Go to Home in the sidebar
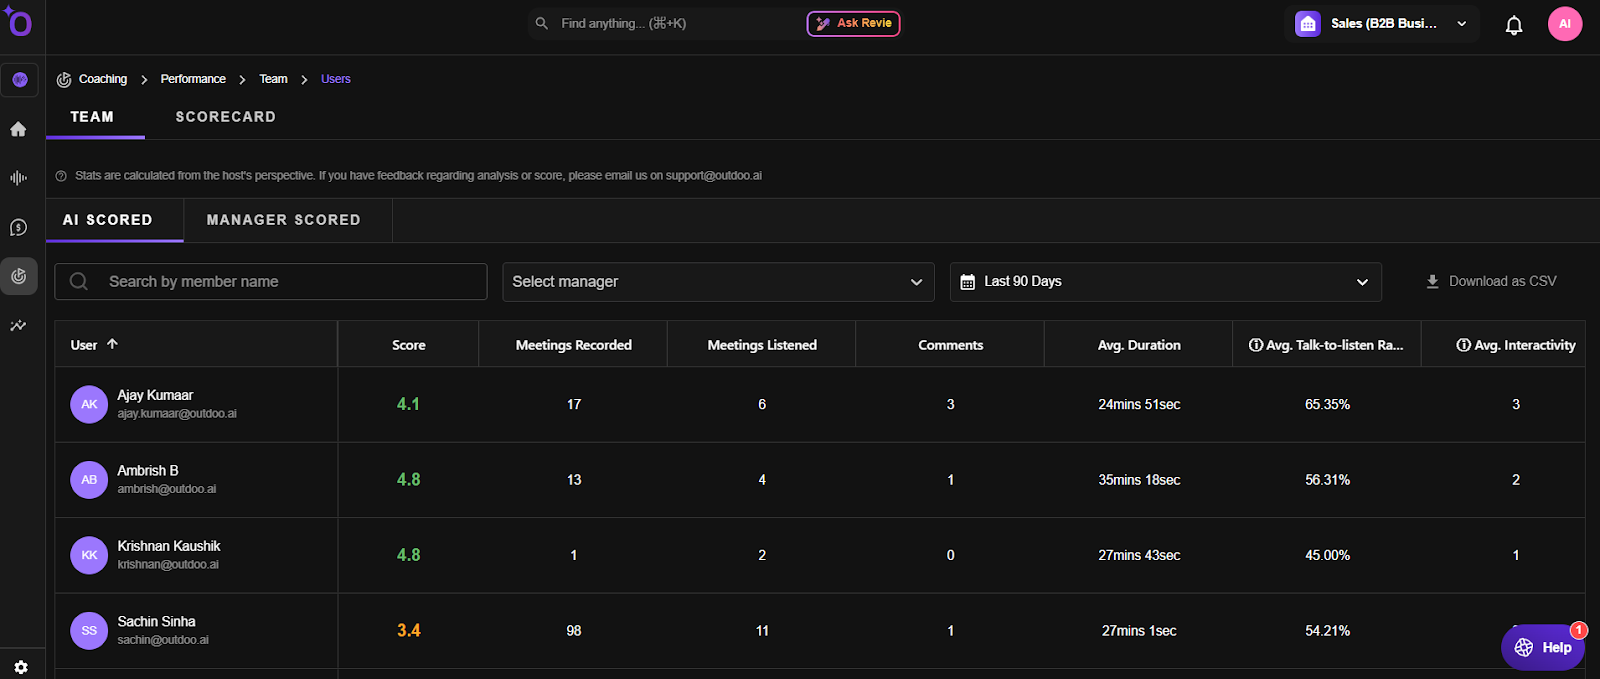This screenshot has width=1600, height=679. tap(18, 129)
